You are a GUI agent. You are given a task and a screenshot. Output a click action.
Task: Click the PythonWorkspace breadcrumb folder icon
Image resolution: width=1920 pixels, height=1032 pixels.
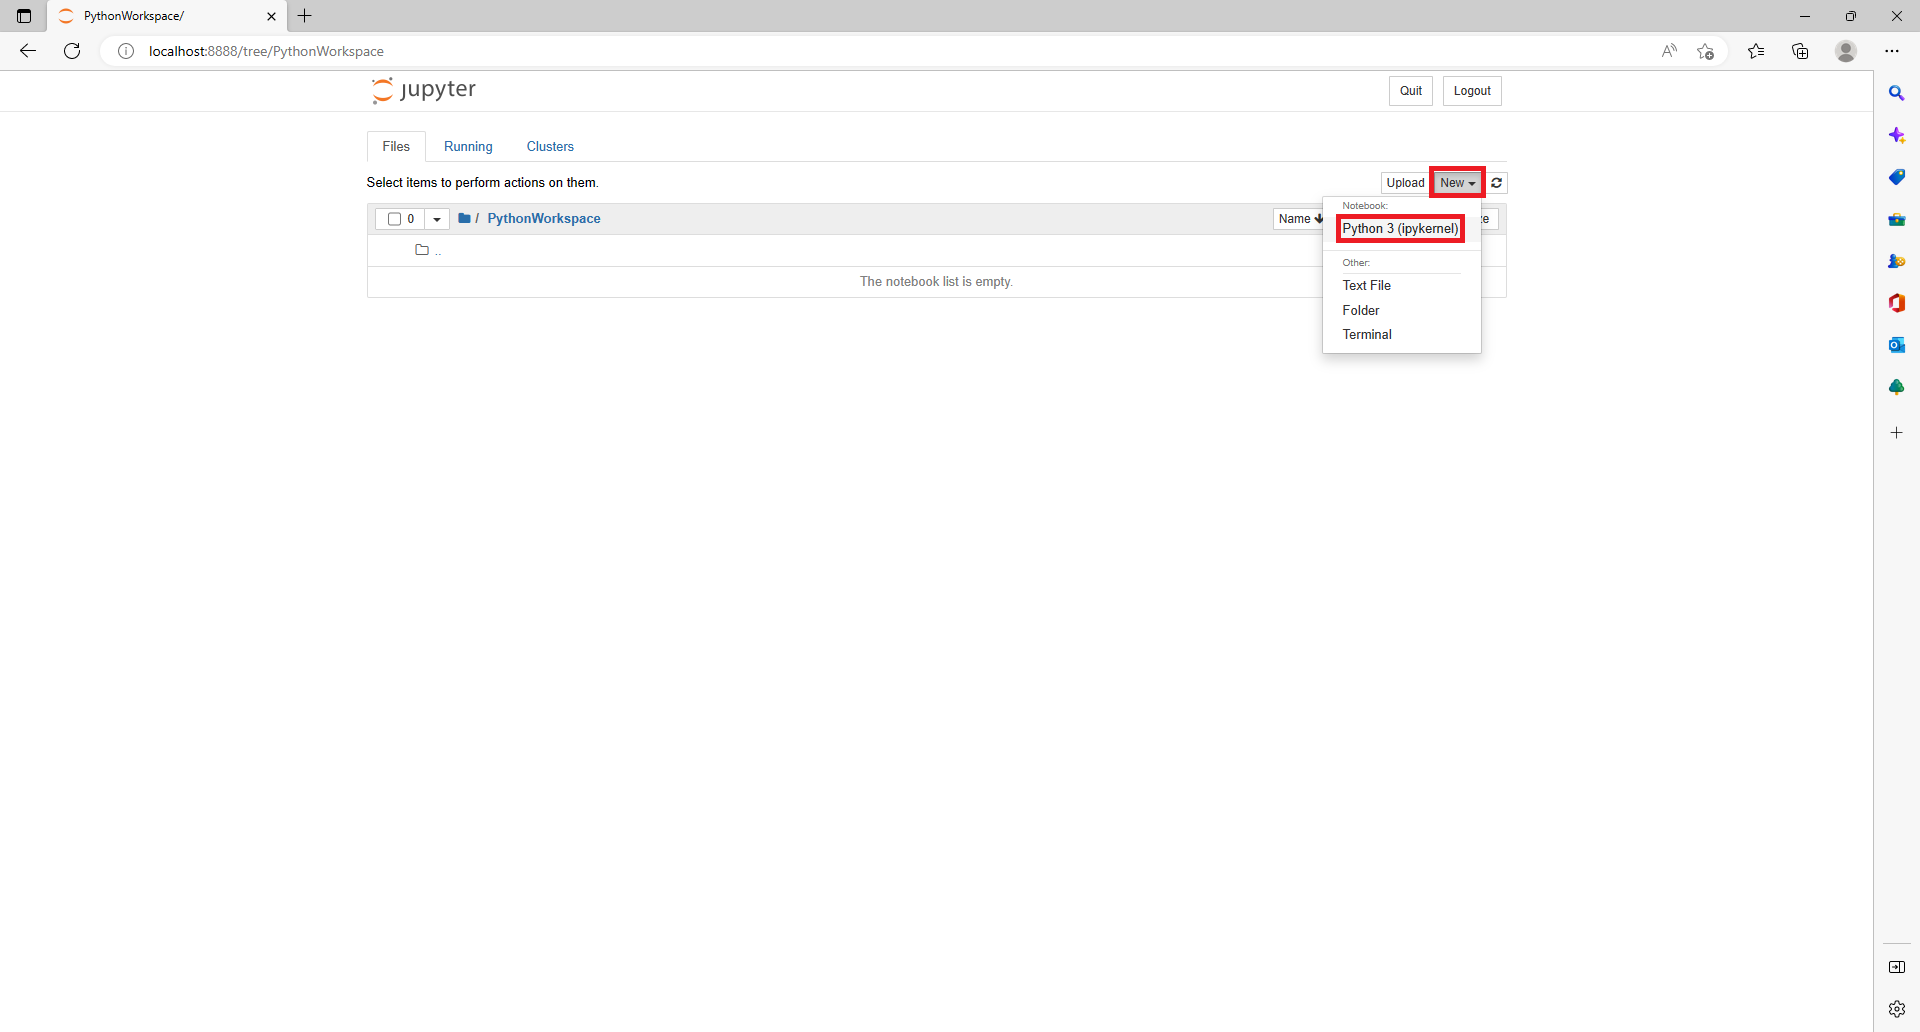(464, 218)
